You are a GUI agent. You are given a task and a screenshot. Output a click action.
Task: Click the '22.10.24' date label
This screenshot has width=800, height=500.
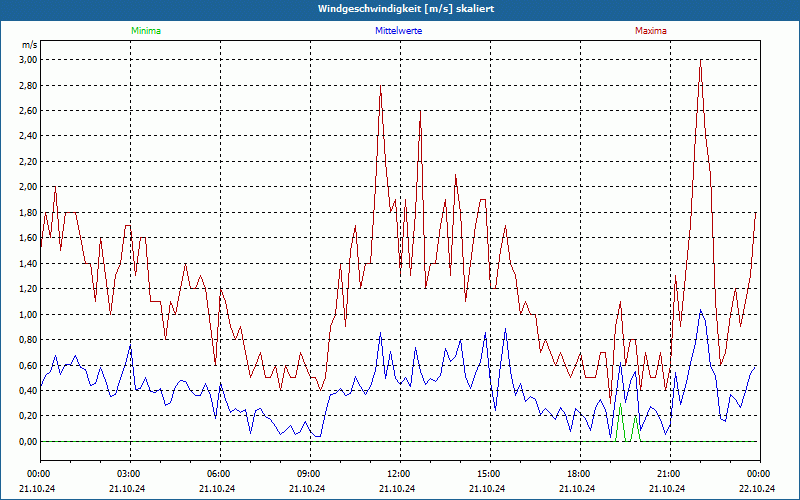pos(757,488)
